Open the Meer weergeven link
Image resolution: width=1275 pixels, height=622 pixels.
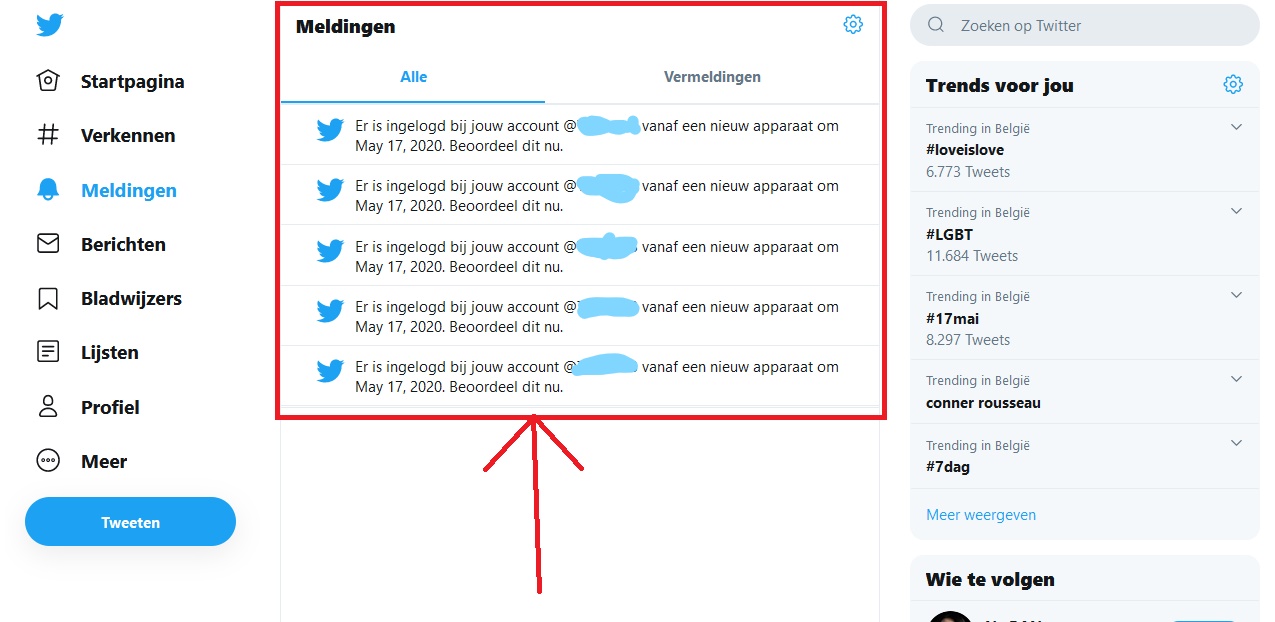coord(981,515)
